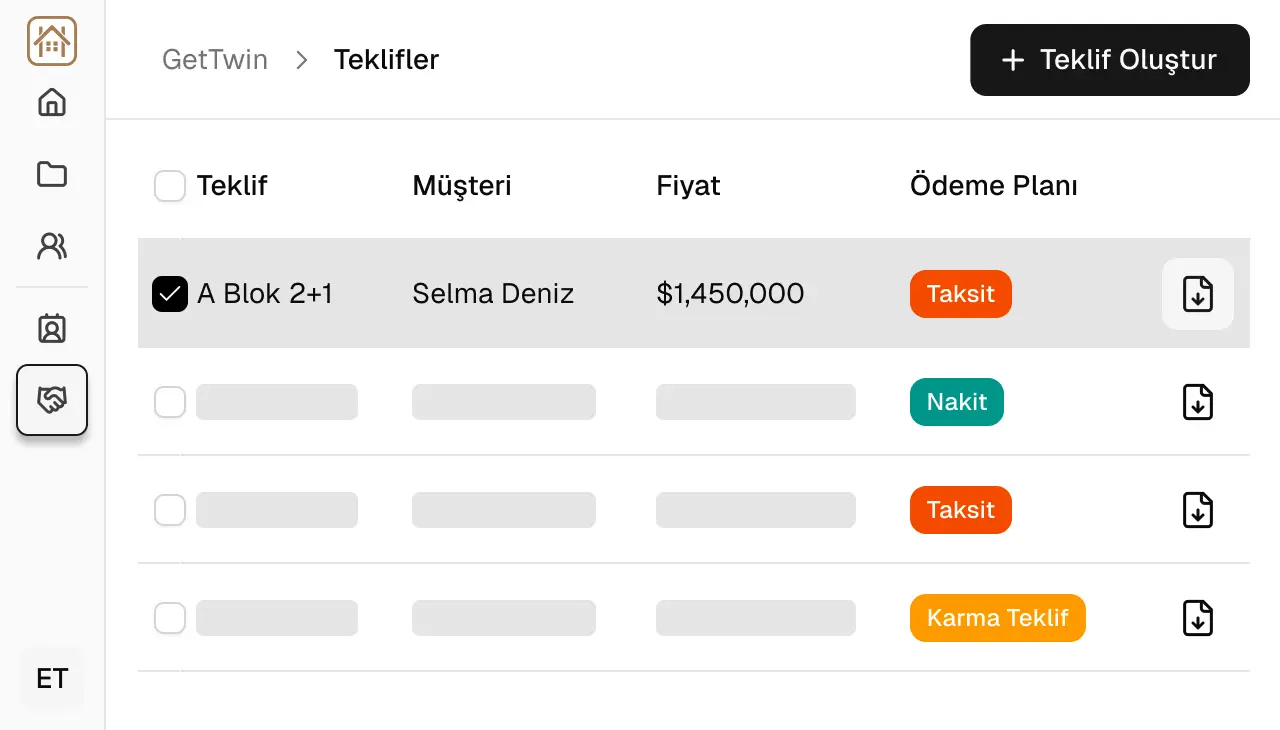Select the checkbox on the Nakit row
Image resolution: width=1280 pixels, height=730 pixels.
click(170, 402)
